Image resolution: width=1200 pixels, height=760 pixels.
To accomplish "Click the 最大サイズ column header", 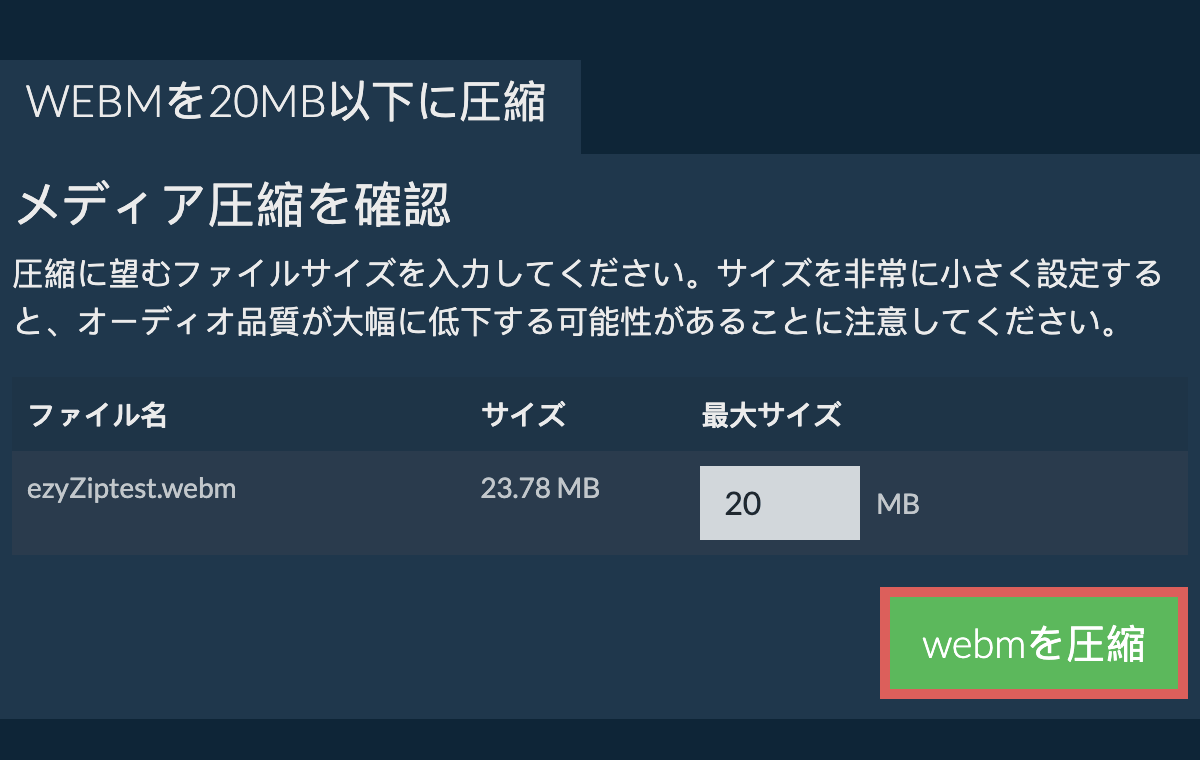I will click(x=771, y=414).
